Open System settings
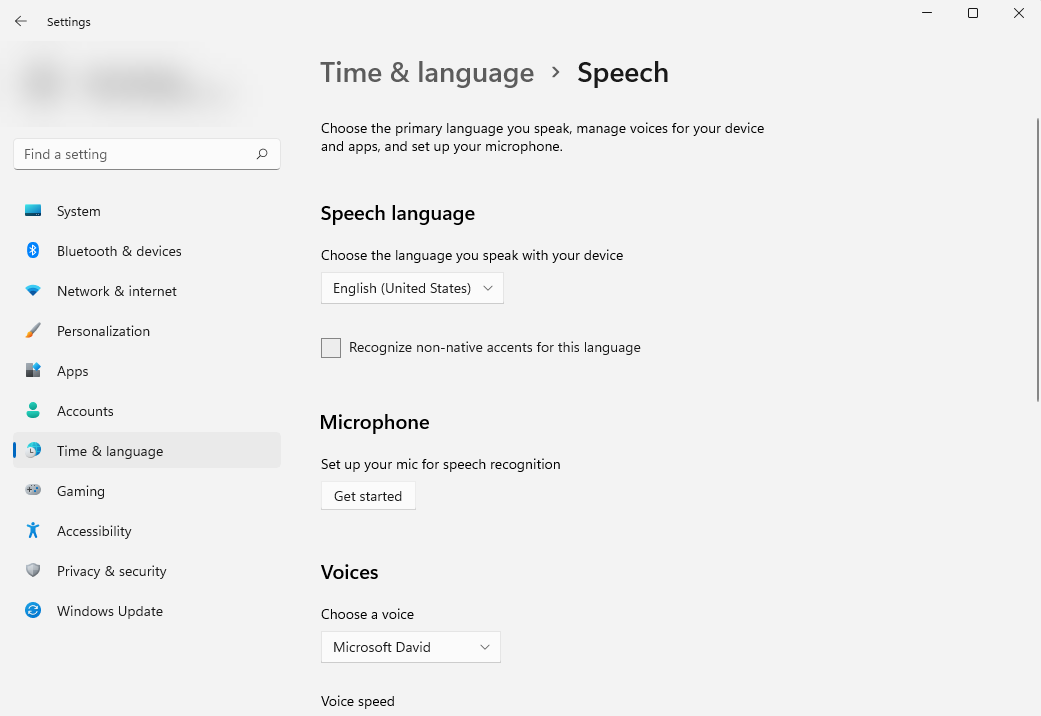Viewport: 1041px width, 716px height. point(147,211)
